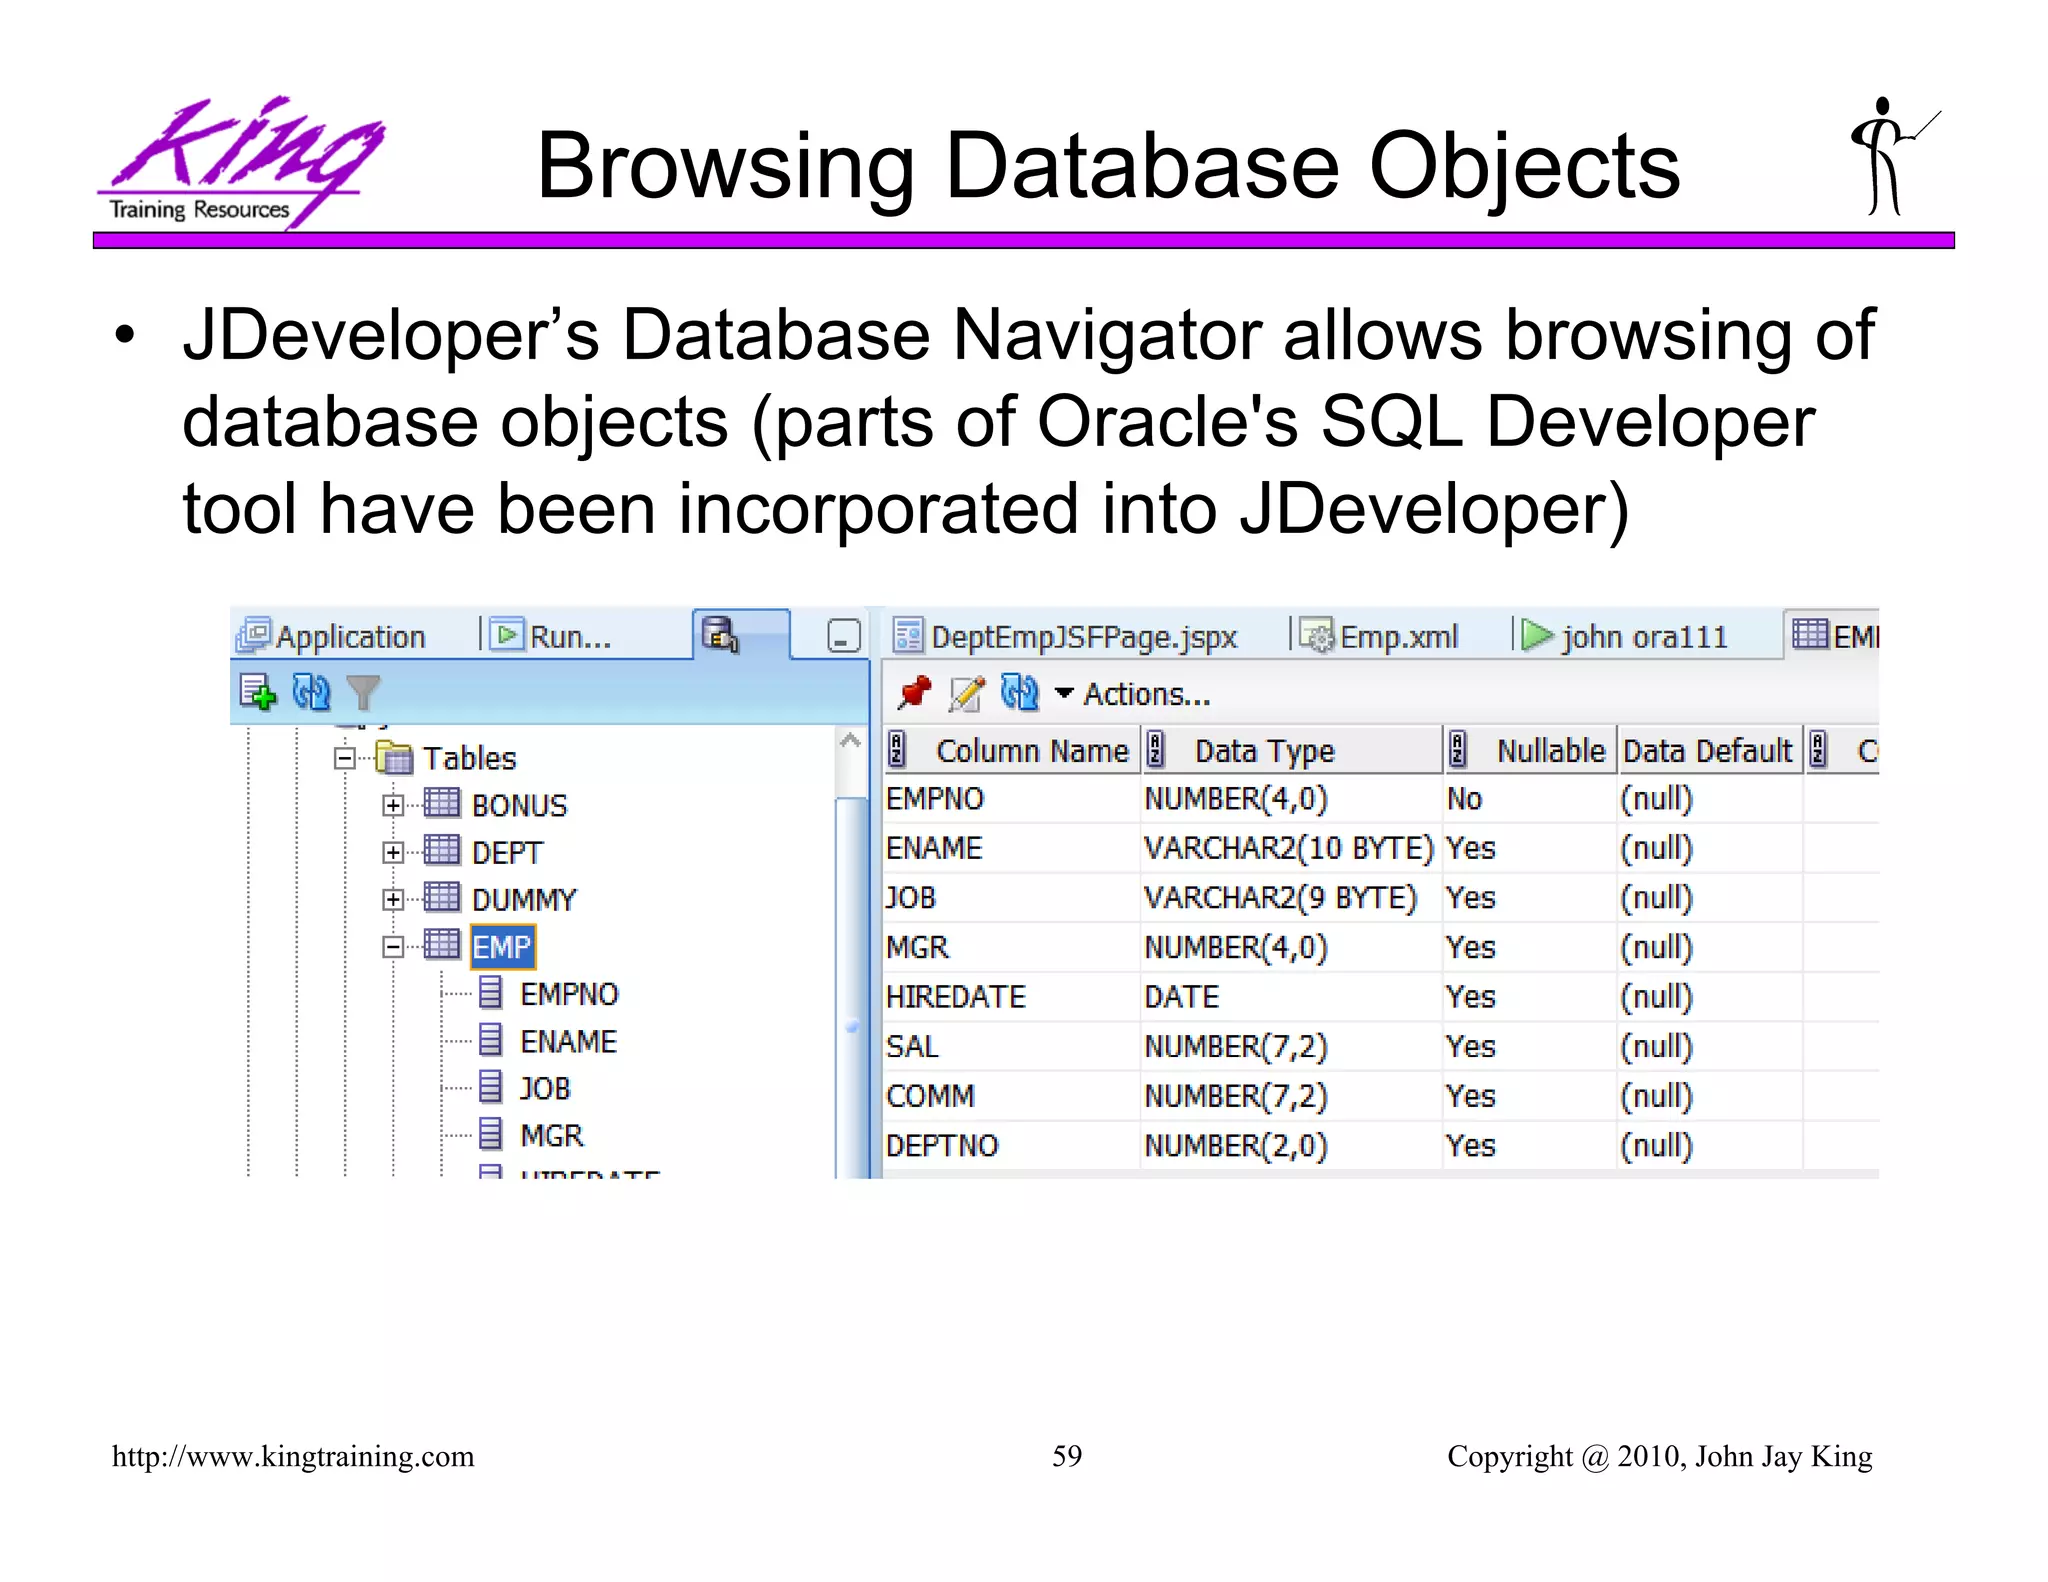
Task: Collapse the Tables folder node
Action: tap(345, 758)
